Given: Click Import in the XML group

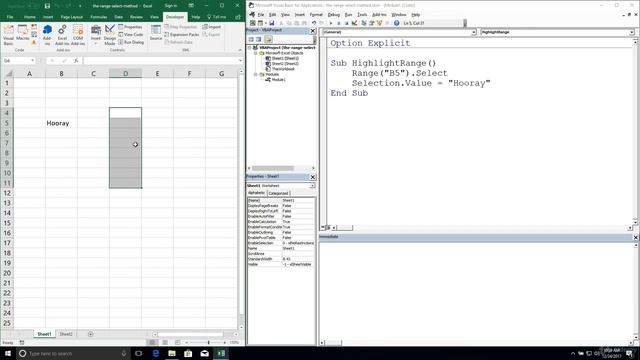Looking at the screenshot, I should [x=211, y=27].
